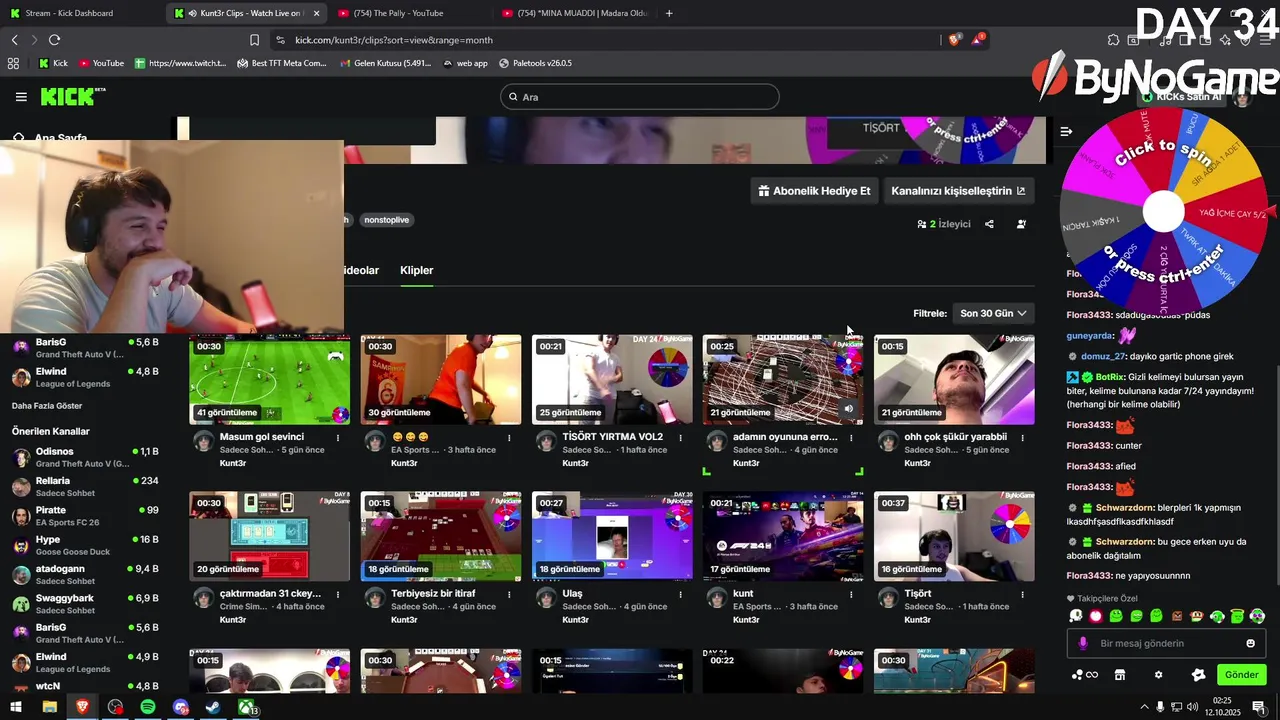
Task: Click the green KICK logo
Action: [73, 96]
